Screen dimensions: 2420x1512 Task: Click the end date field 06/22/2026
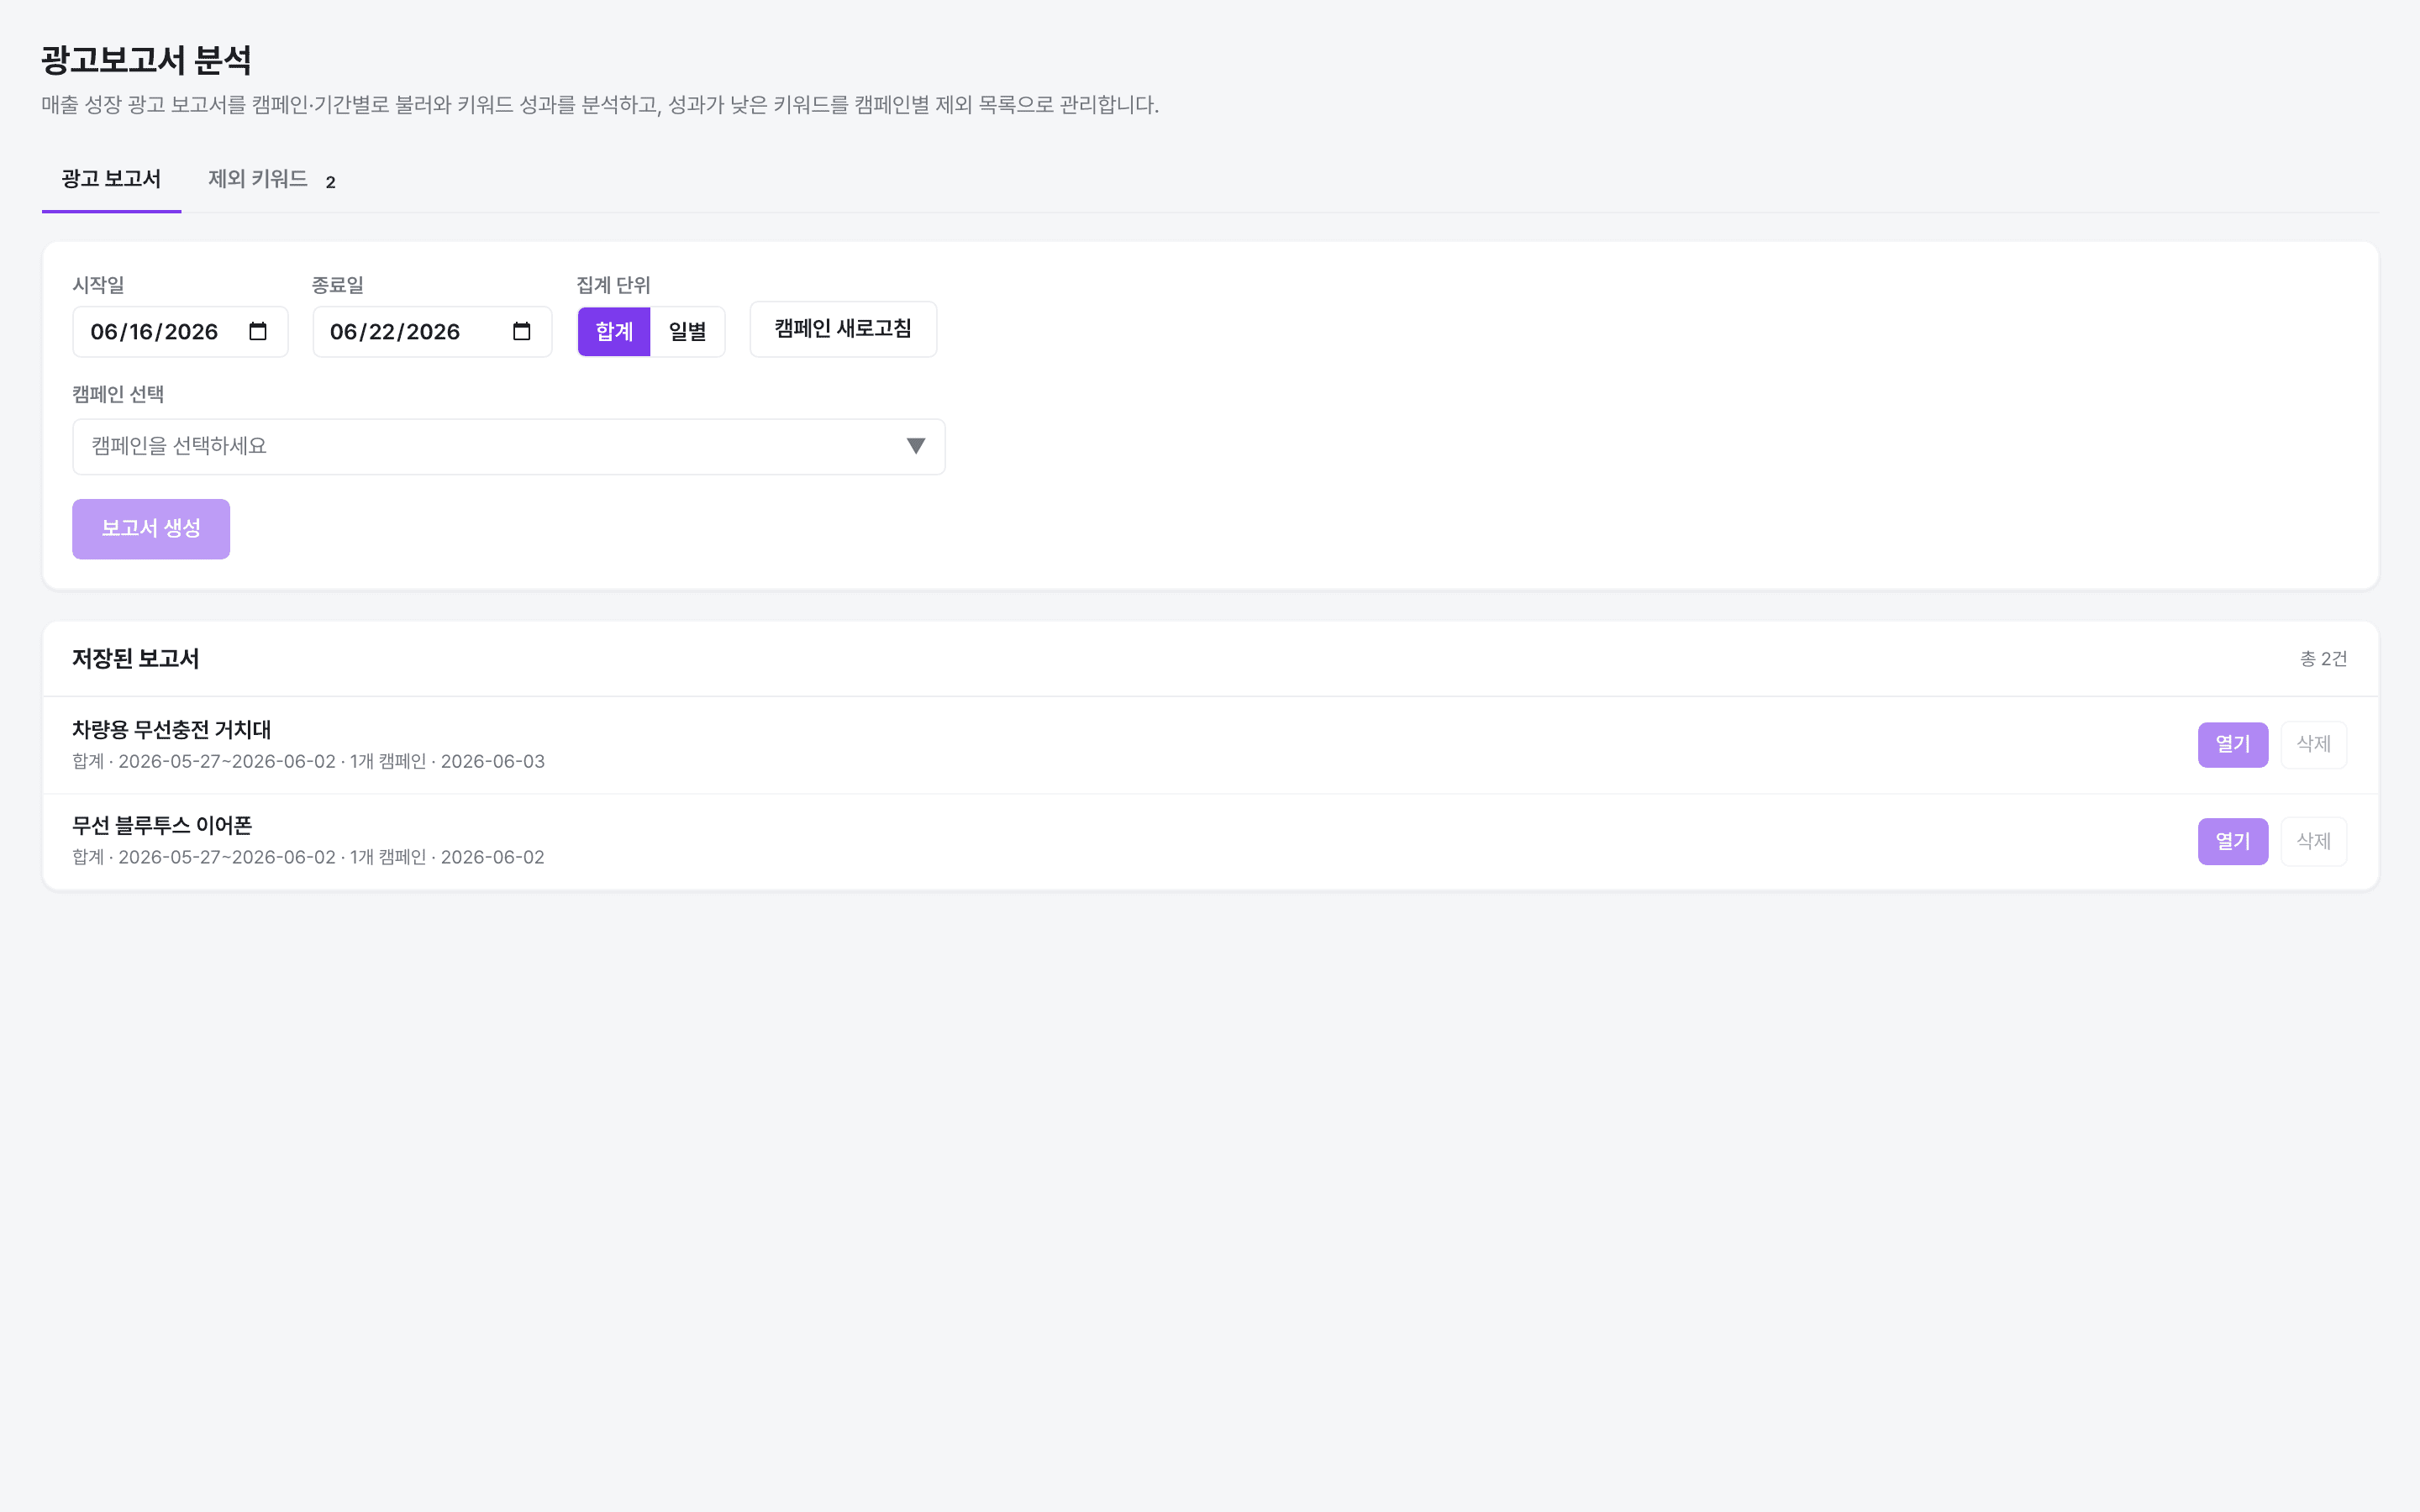tap(432, 332)
